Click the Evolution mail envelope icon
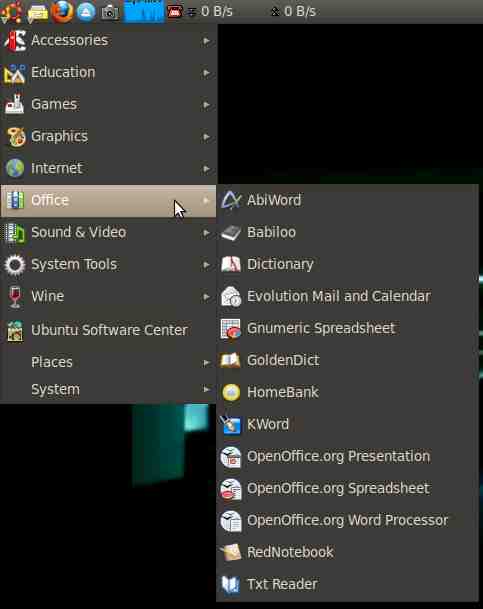 pos(231,296)
